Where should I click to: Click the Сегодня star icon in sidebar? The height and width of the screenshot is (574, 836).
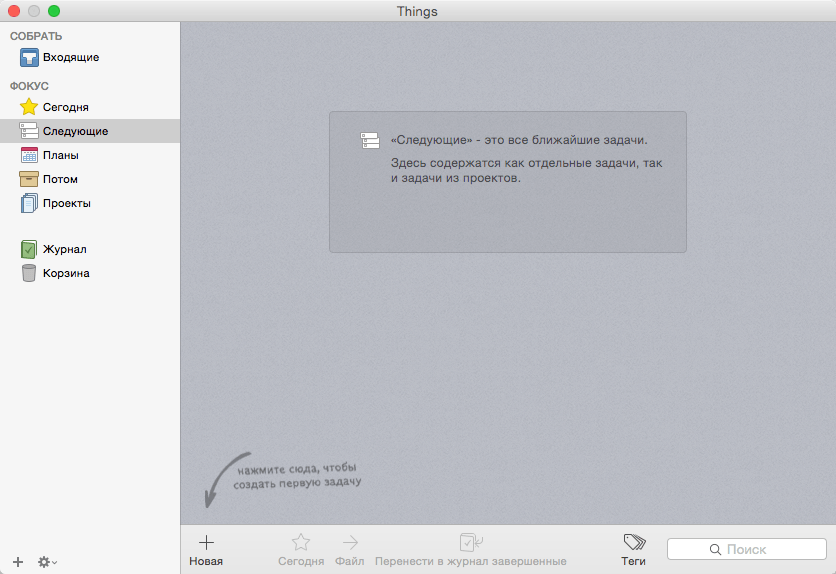[x=29, y=107]
